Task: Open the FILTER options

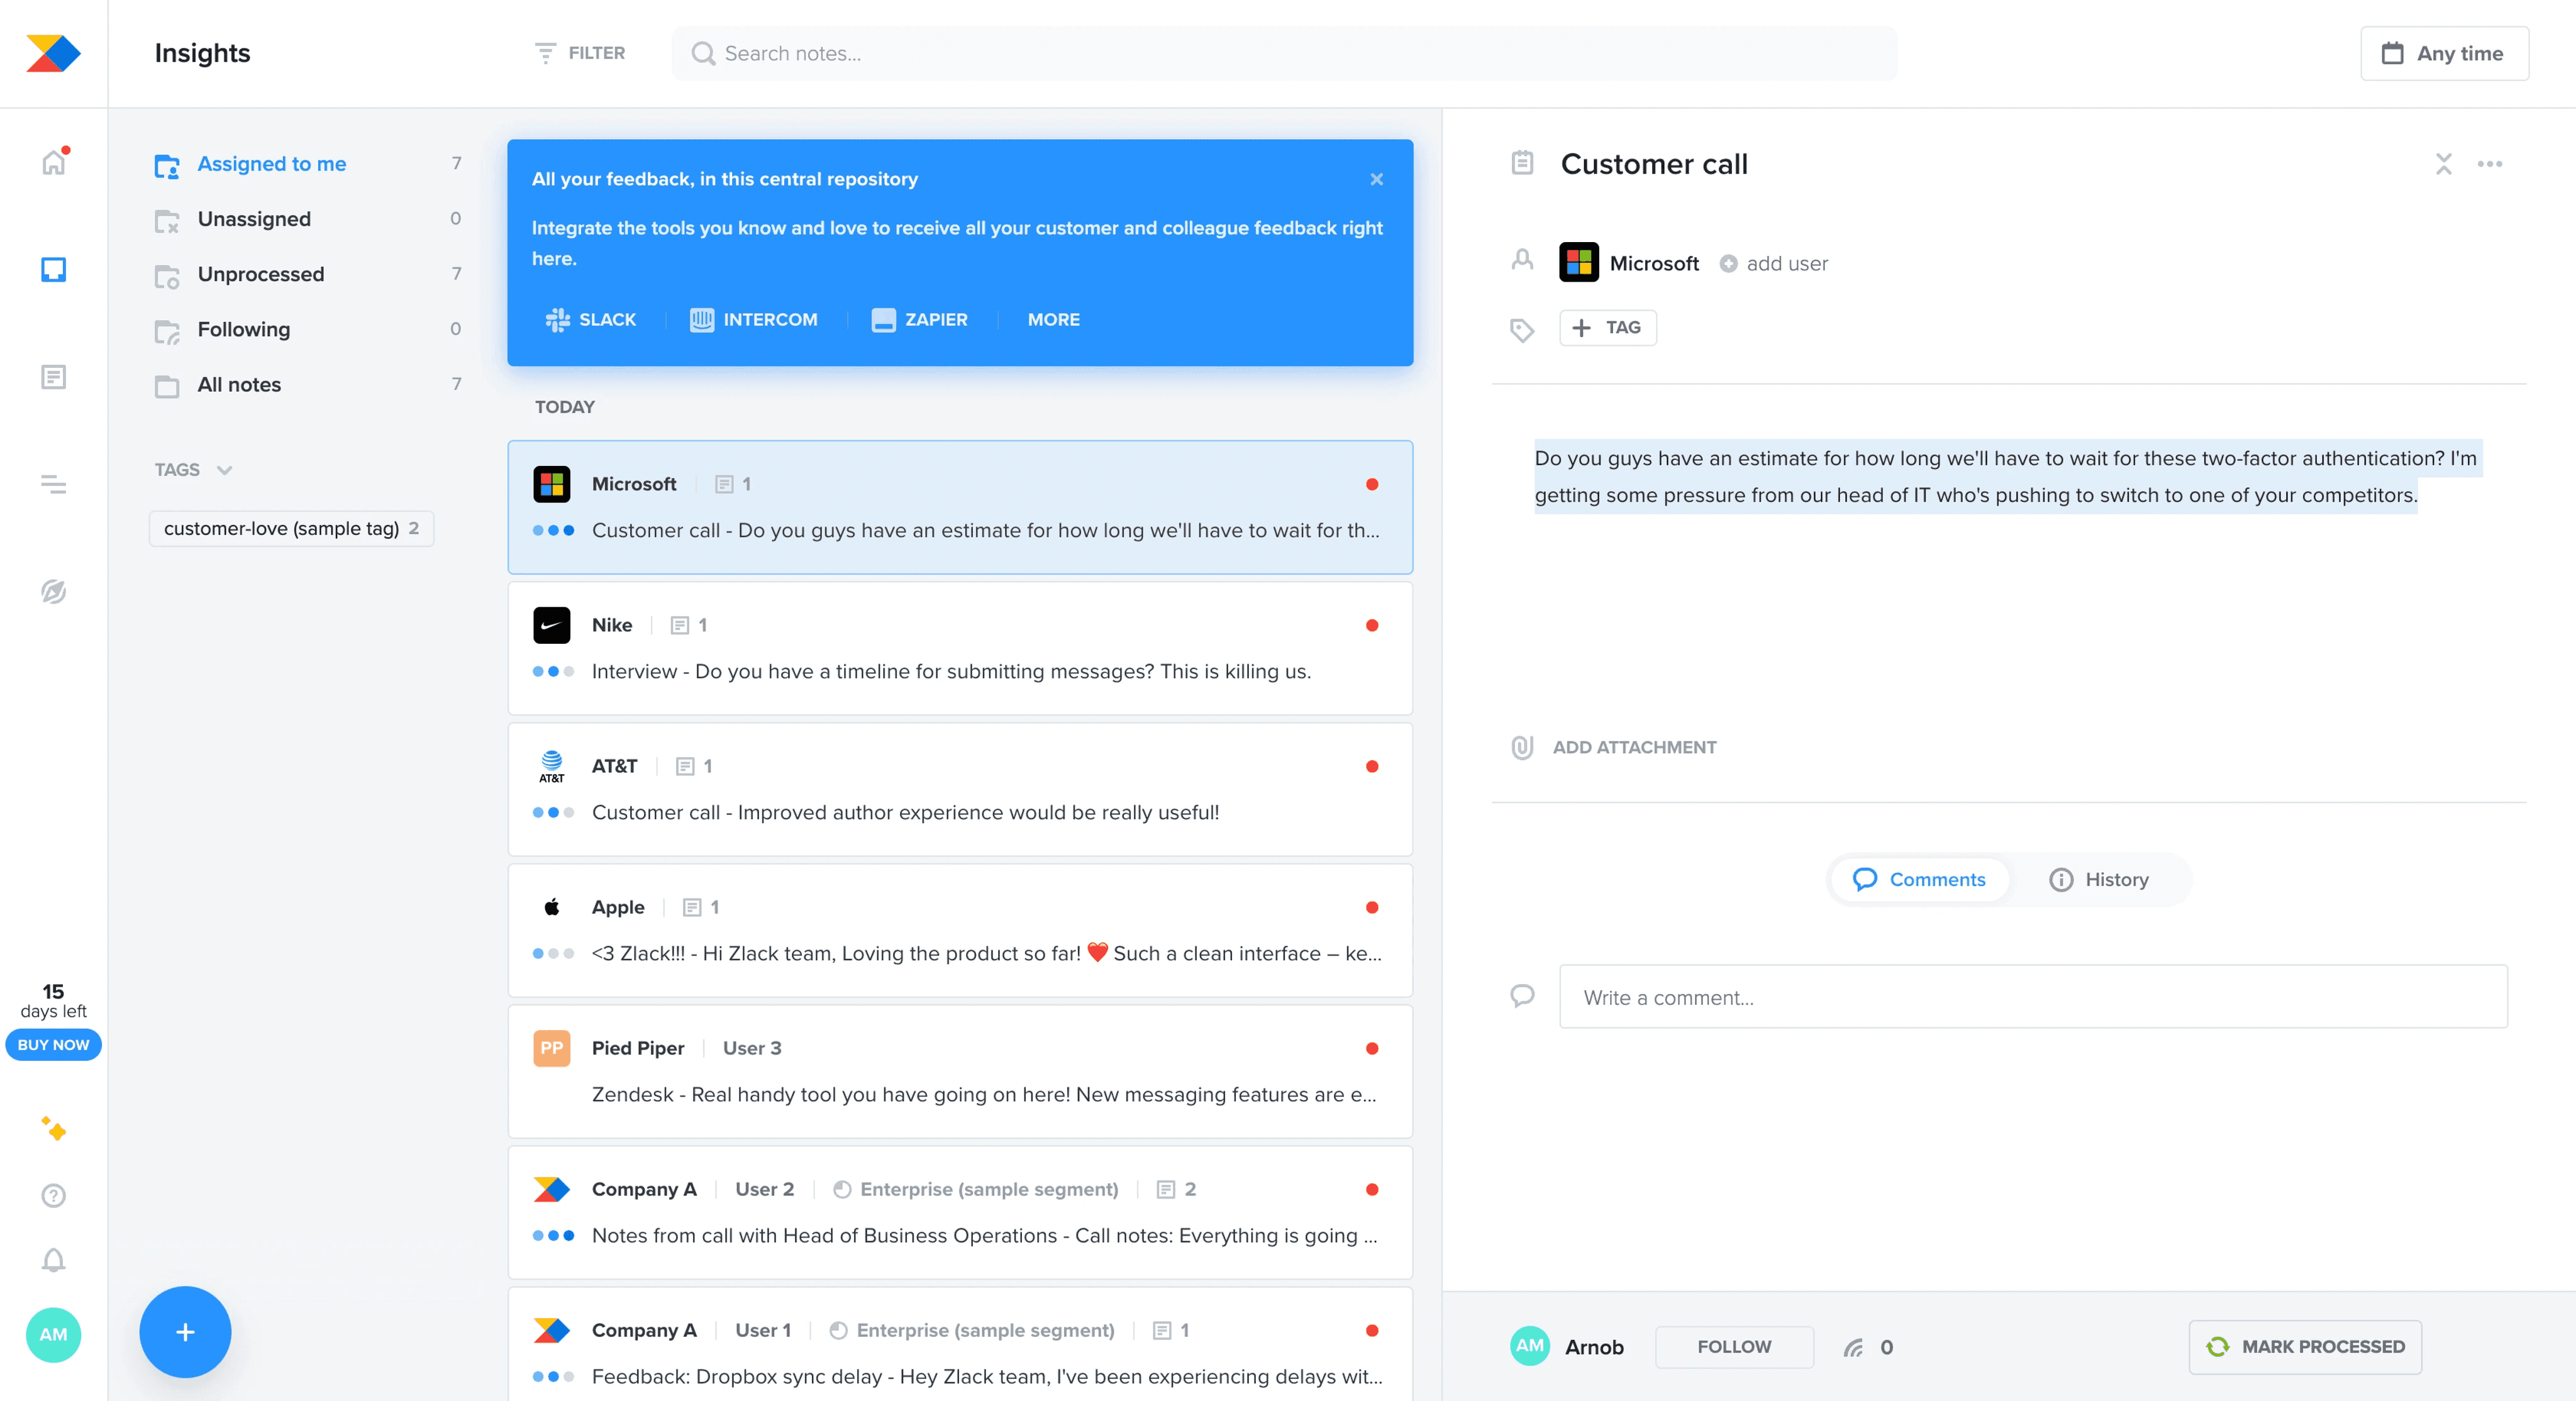Action: click(580, 53)
